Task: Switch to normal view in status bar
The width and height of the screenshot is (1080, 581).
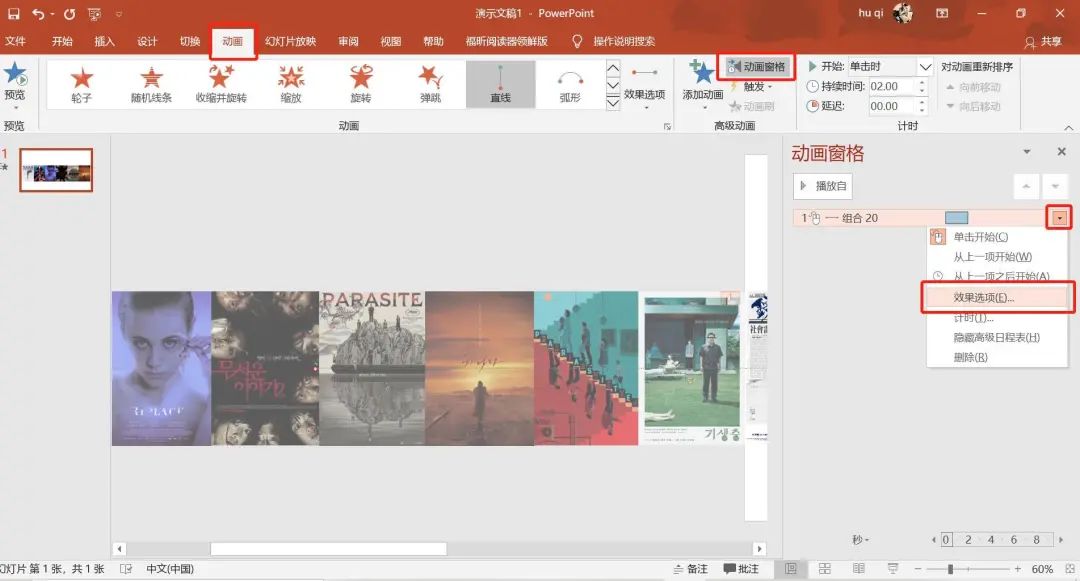Action: [791, 569]
